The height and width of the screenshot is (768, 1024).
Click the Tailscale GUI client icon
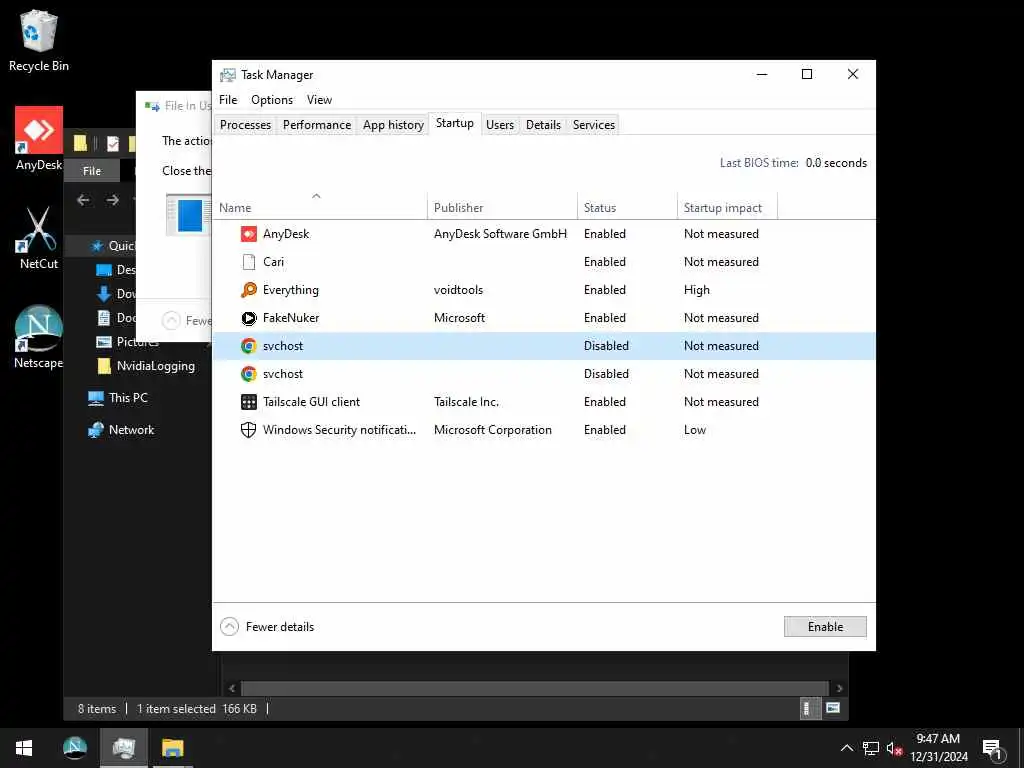coord(249,402)
